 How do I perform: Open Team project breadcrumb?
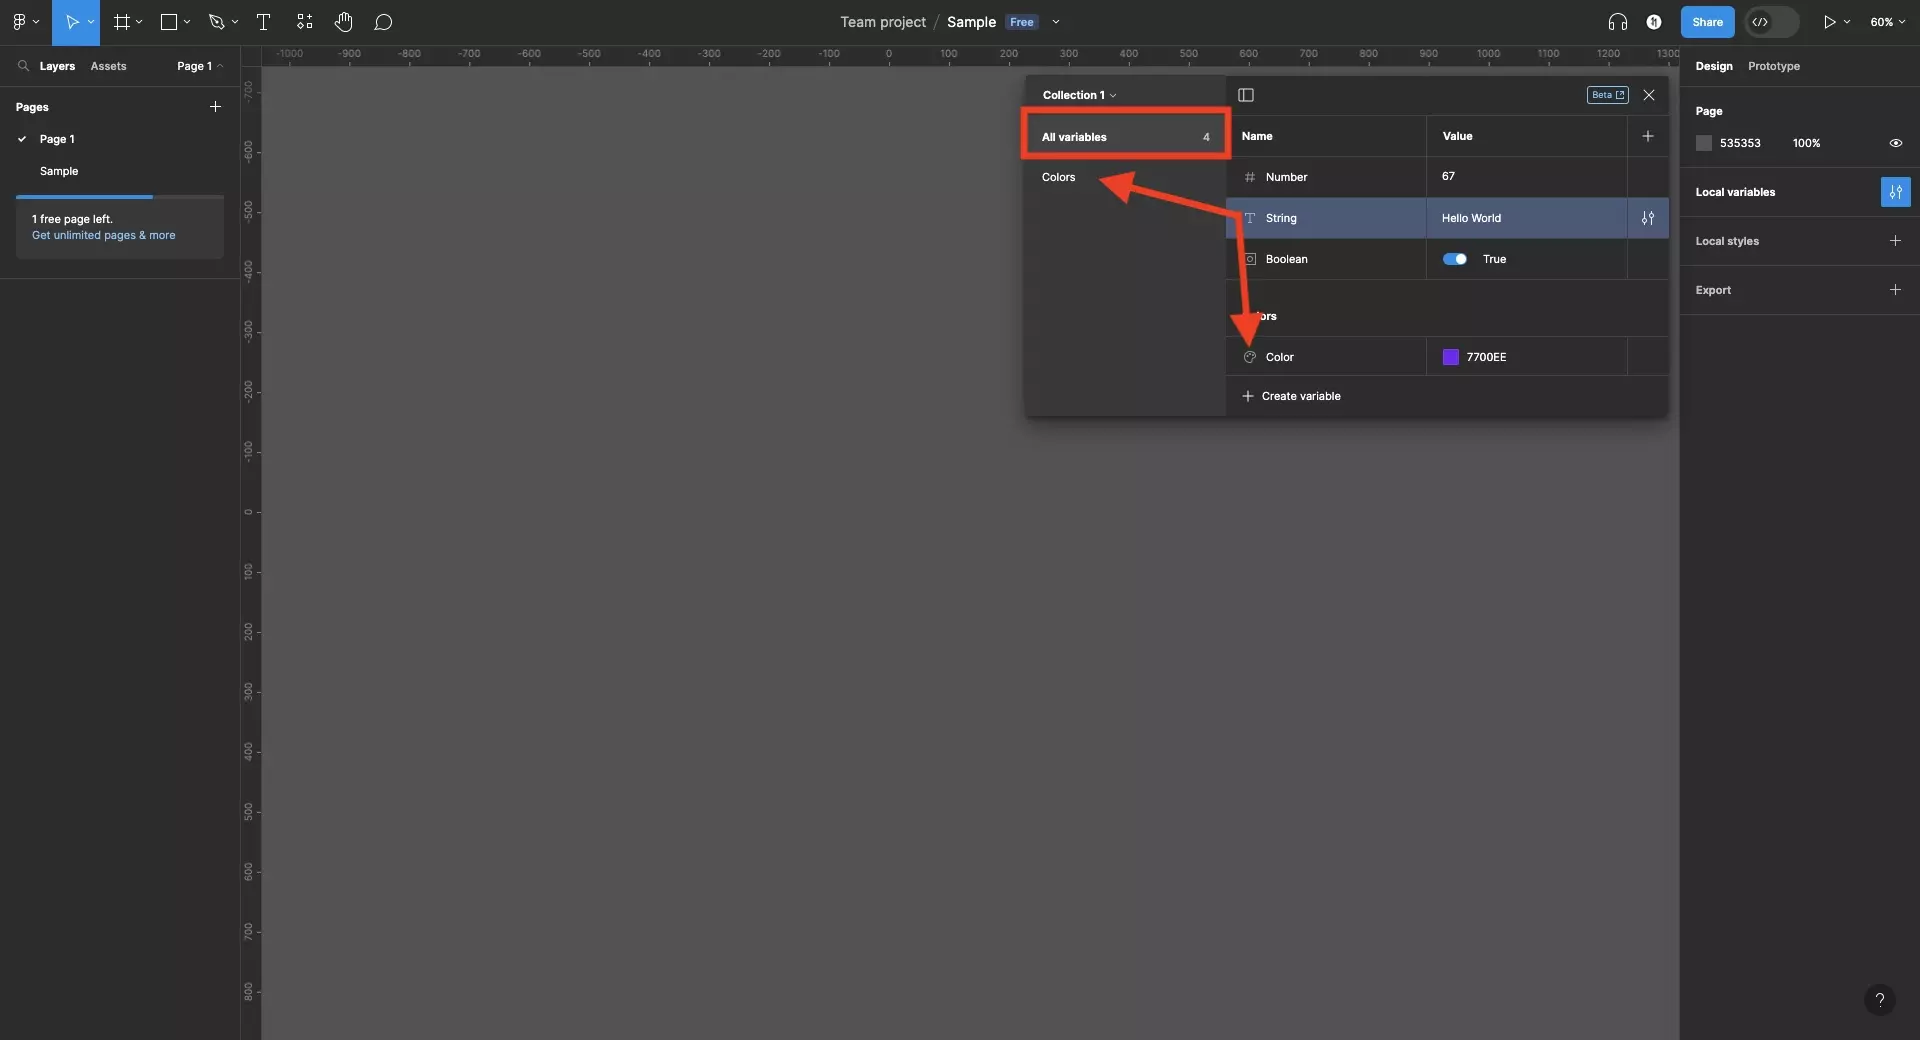[882, 22]
